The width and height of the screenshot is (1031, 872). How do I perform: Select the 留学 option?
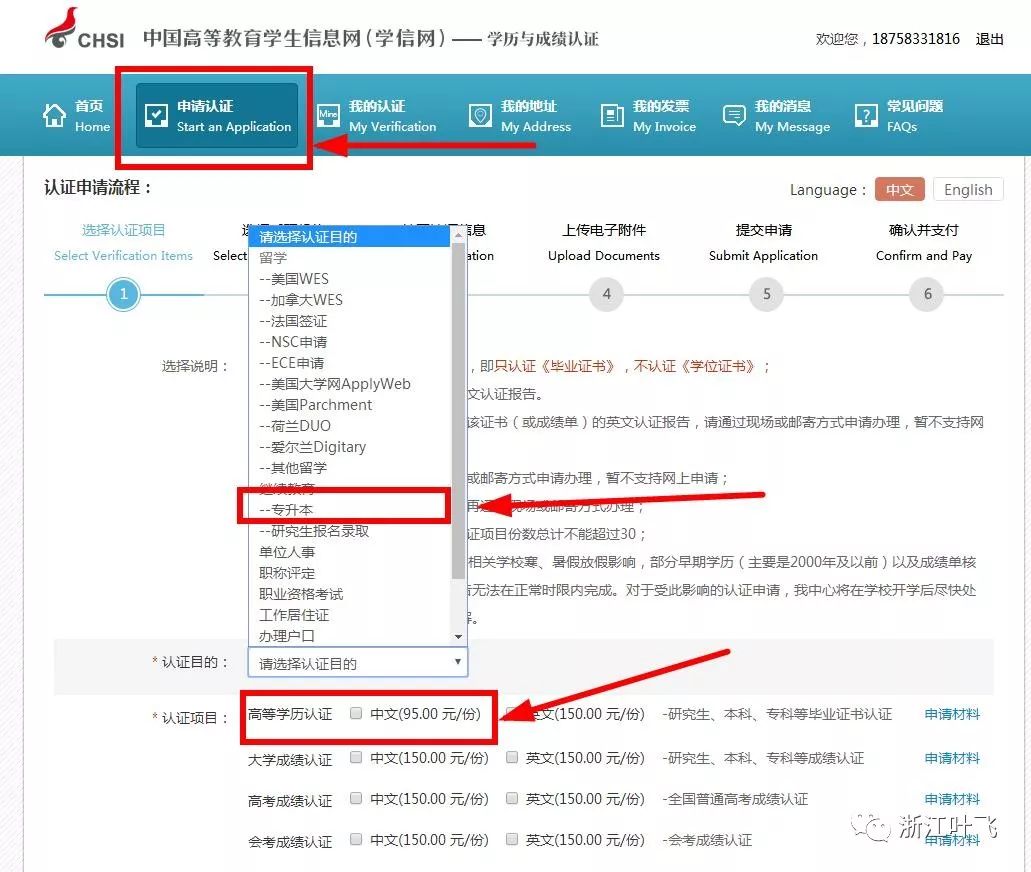point(350,258)
